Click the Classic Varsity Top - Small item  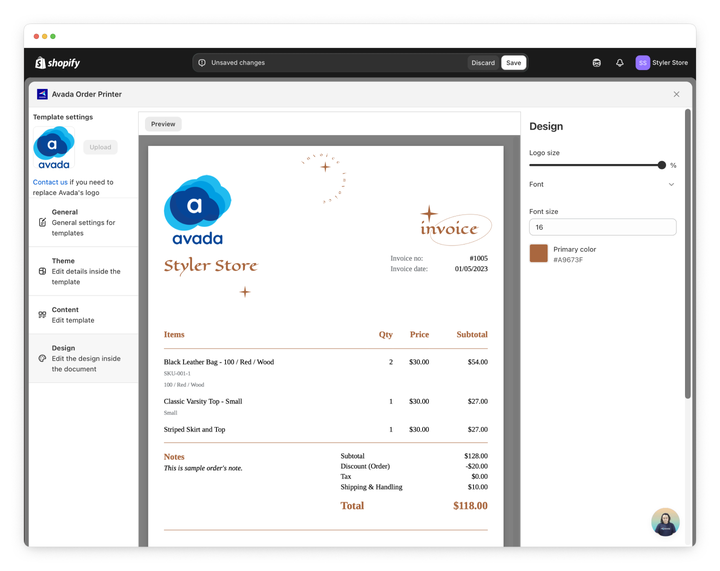tap(203, 402)
